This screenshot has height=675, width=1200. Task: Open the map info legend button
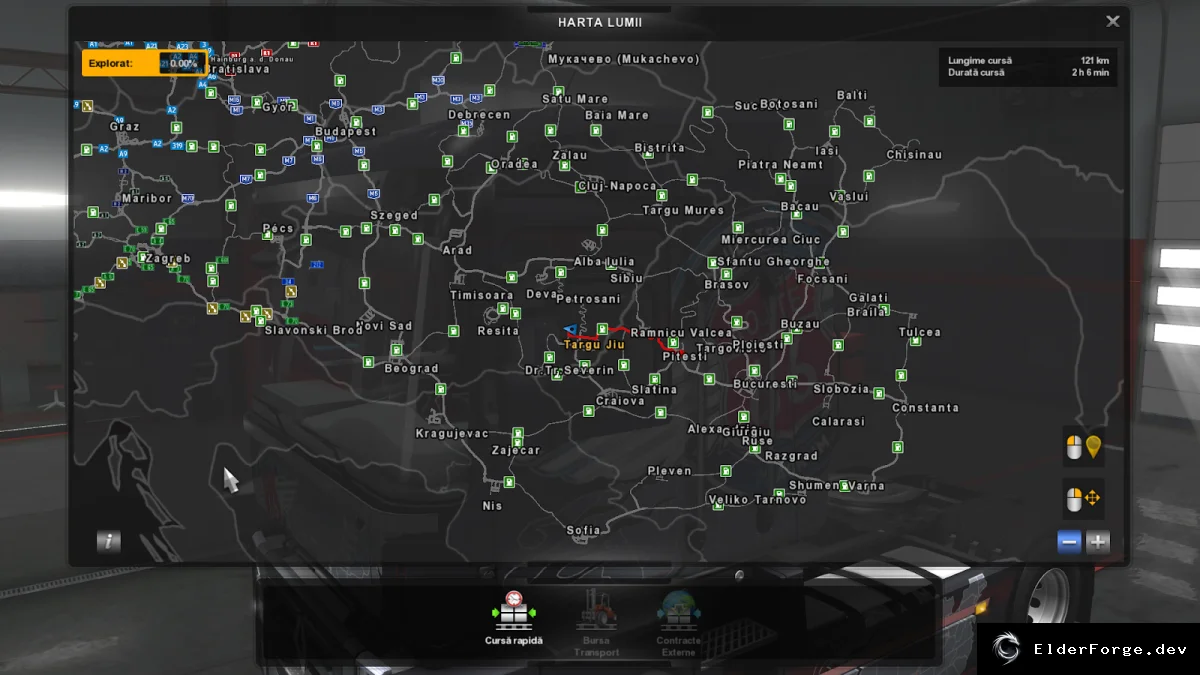(x=108, y=542)
